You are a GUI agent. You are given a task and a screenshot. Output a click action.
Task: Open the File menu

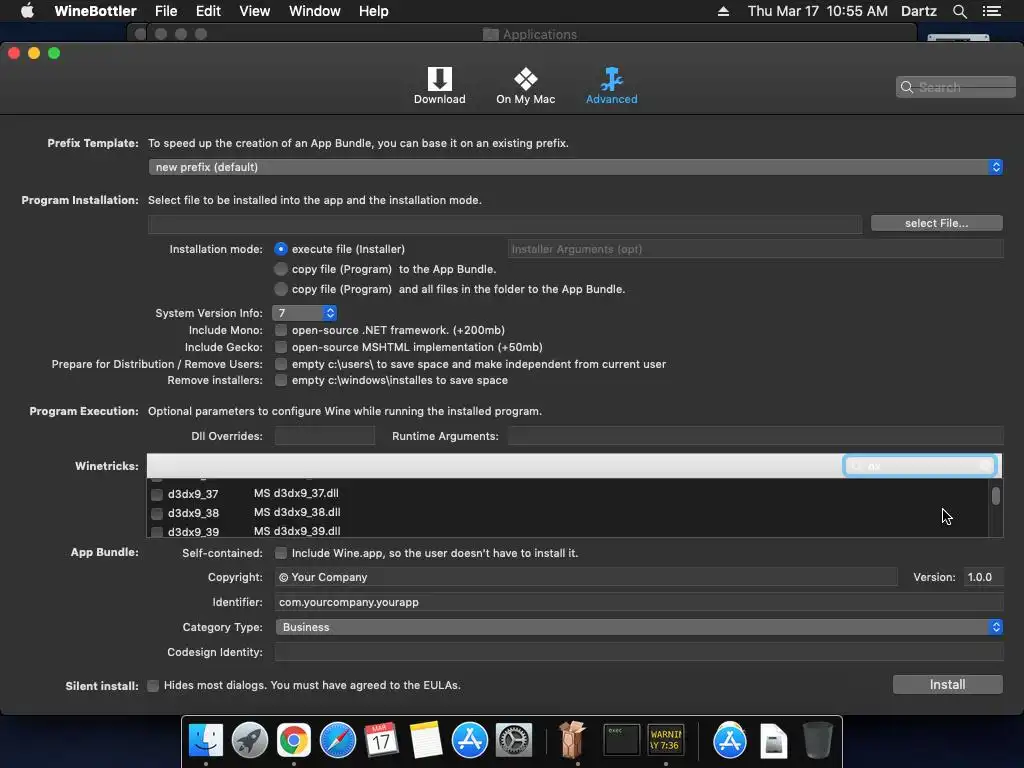[x=166, y=11]
